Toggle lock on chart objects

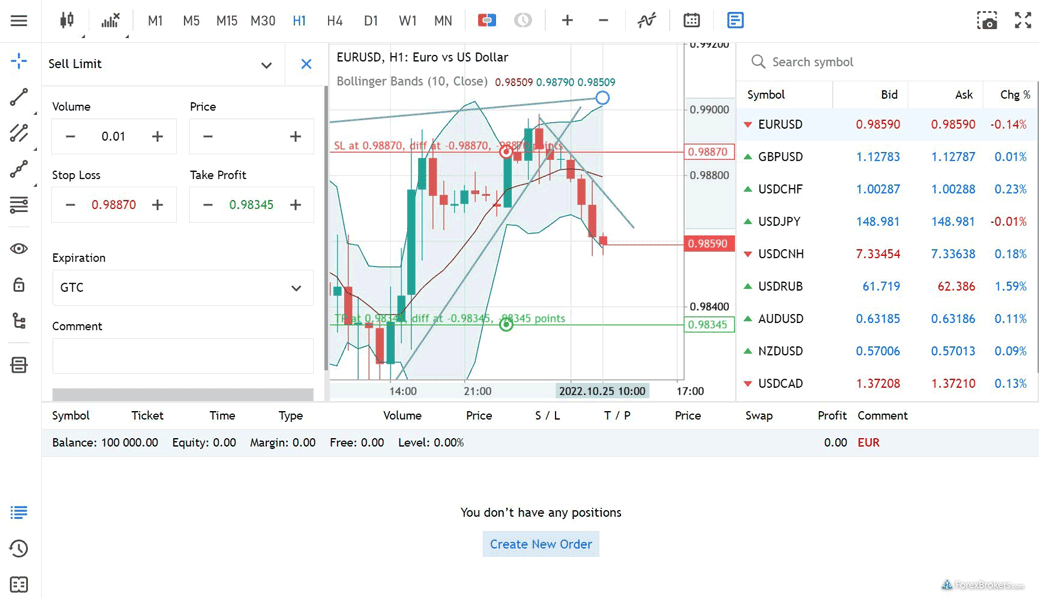click(x=19, y=285)
